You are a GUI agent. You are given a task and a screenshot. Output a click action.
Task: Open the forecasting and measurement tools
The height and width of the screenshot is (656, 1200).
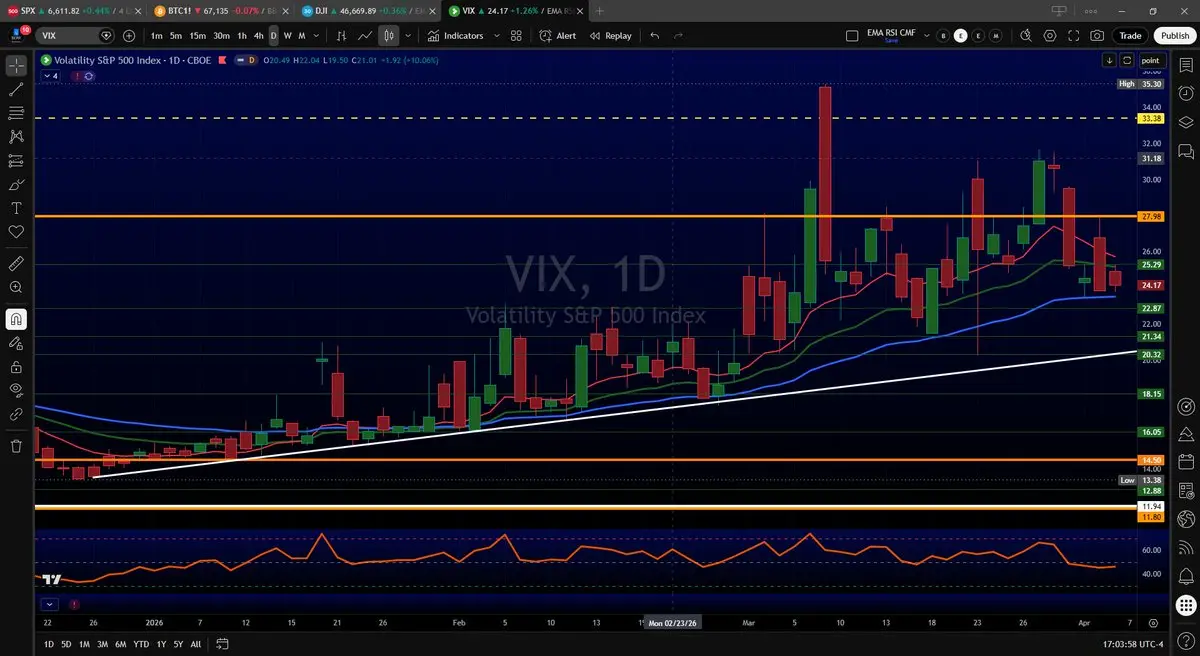coord(16,160)
